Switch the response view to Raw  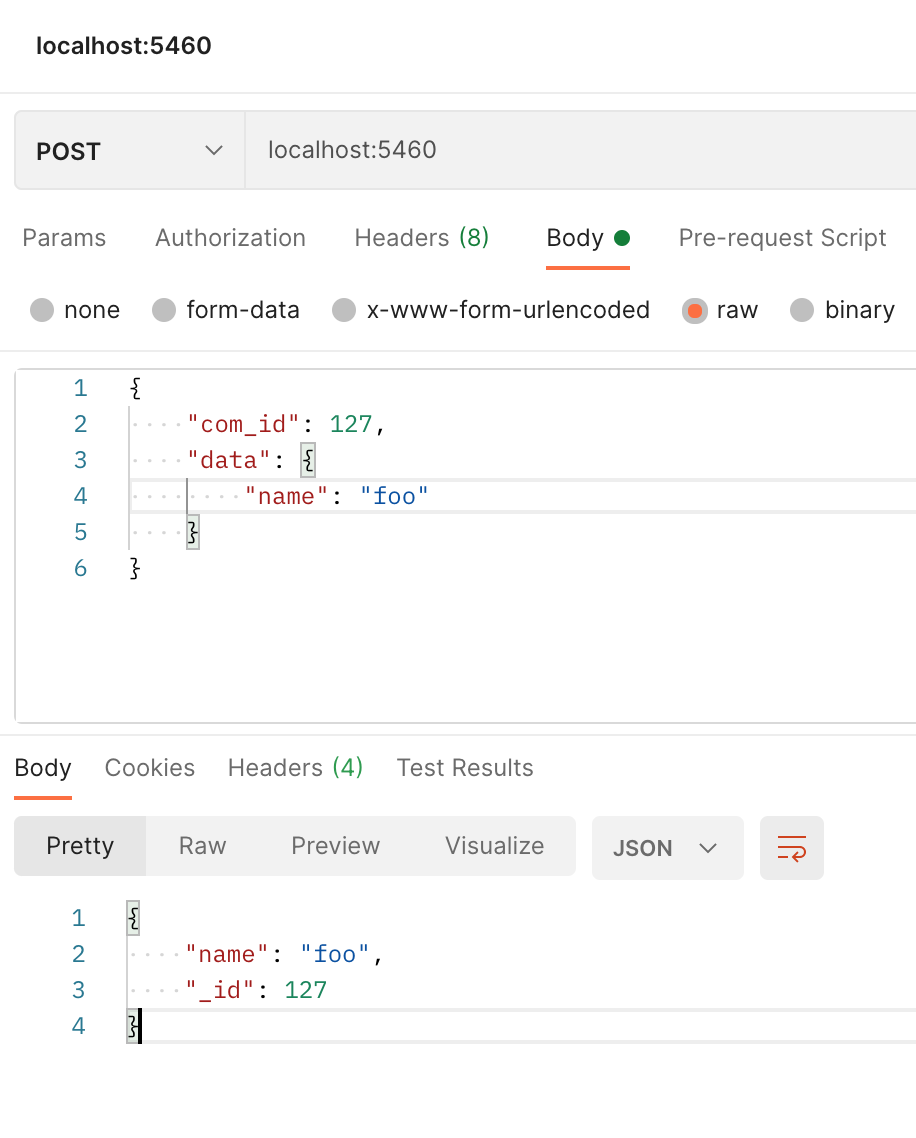[201, 845]
